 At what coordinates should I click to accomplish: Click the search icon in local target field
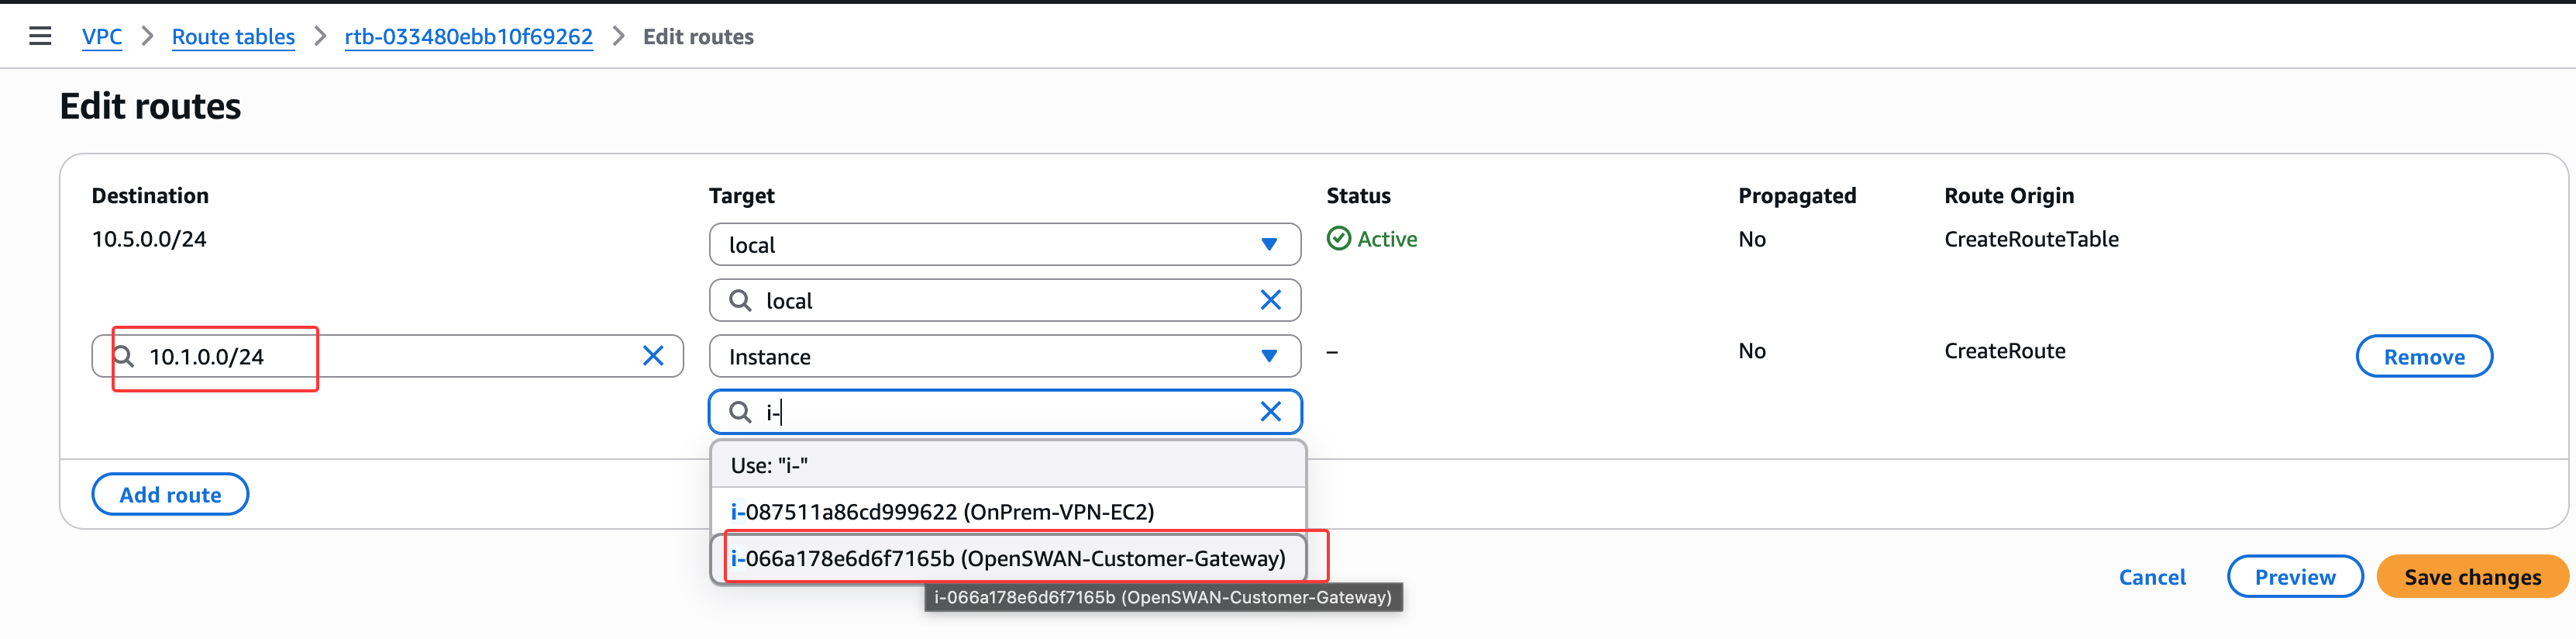[740, 300]
